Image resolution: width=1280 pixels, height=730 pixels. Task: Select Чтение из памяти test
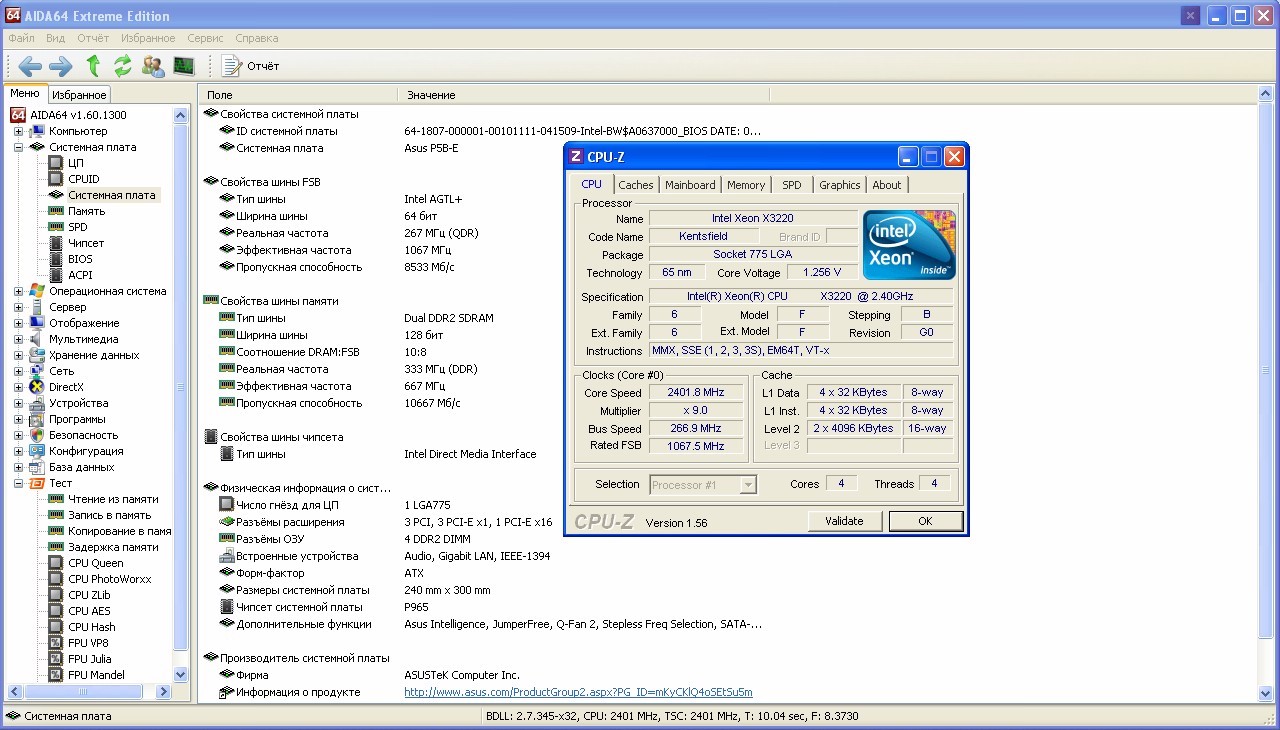coord(113,499)
